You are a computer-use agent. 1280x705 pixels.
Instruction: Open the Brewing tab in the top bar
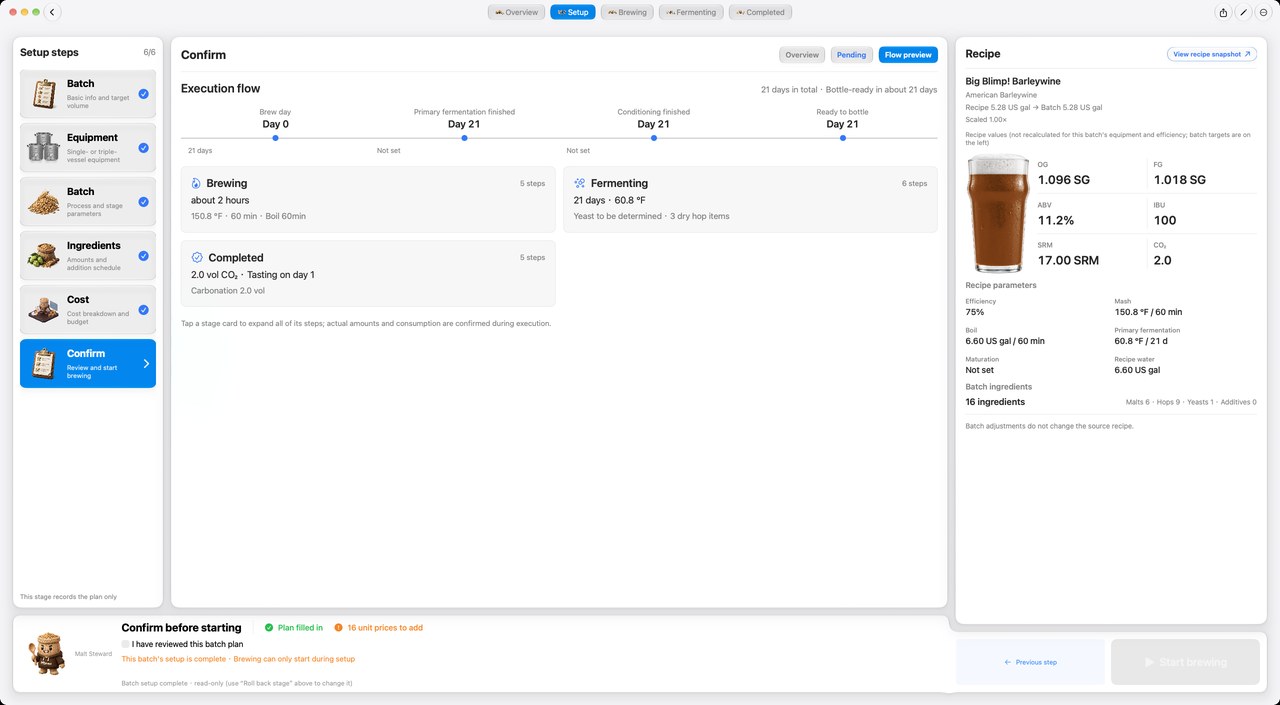[x=627, y=12]
